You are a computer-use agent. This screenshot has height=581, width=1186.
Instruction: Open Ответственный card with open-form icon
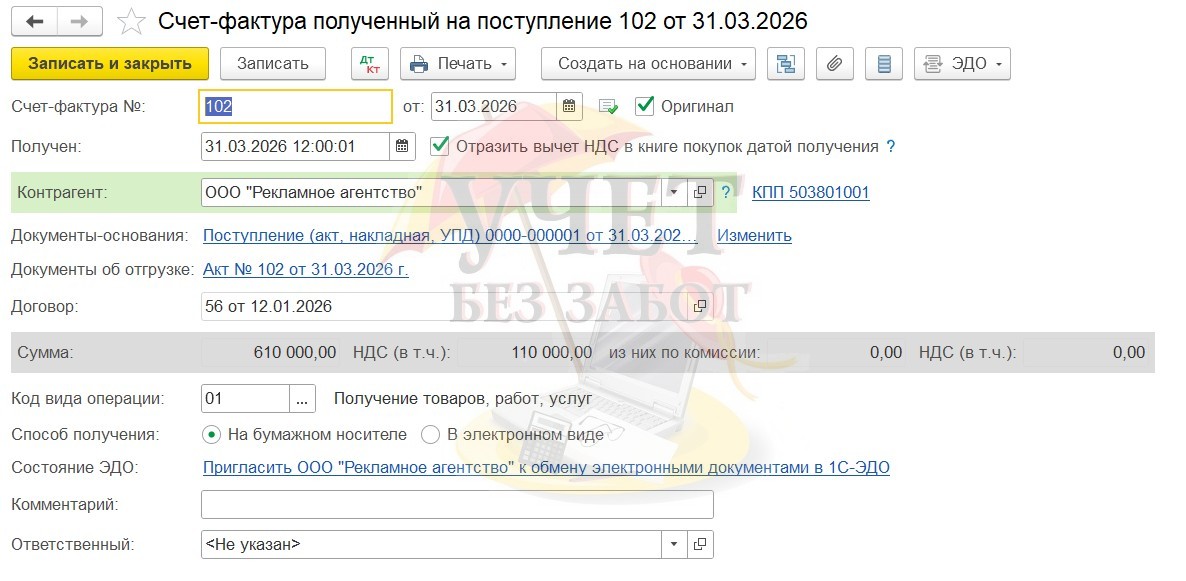coord(700,544)
